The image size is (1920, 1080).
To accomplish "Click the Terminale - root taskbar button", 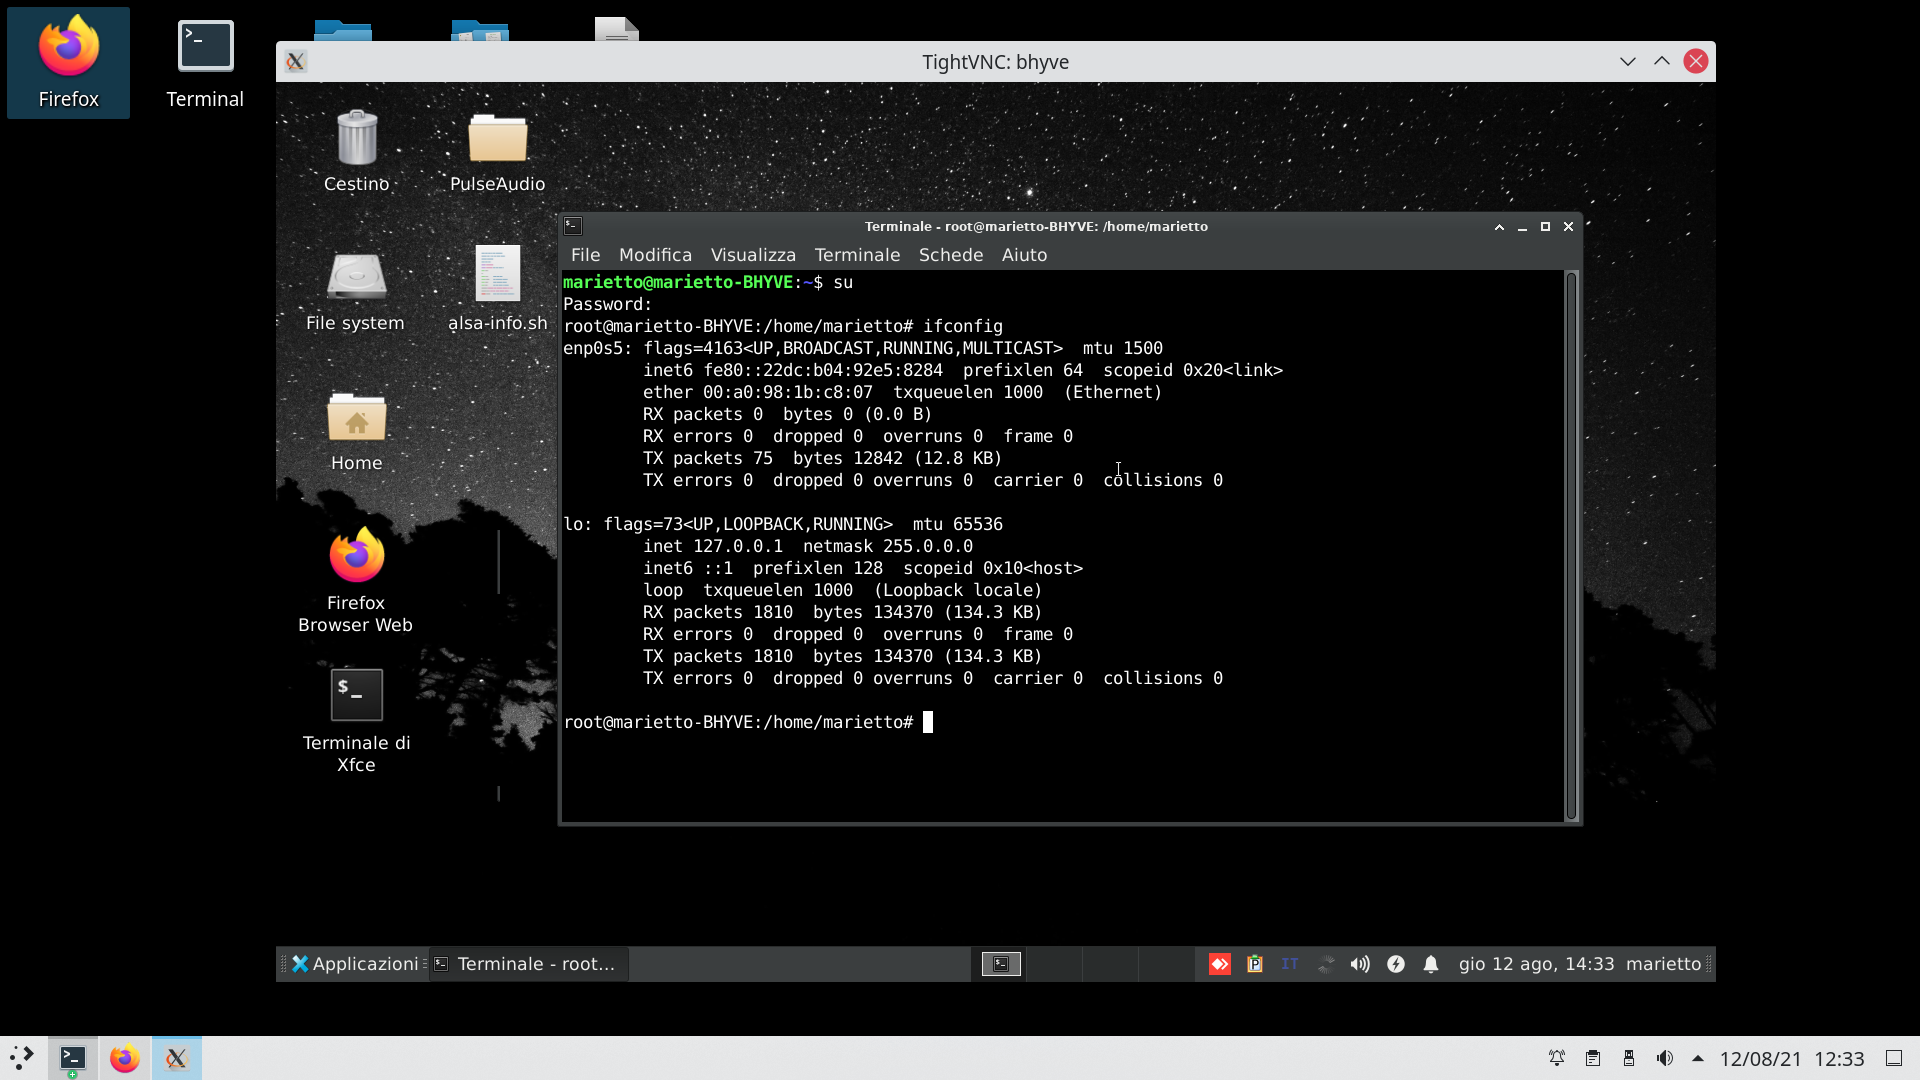I will (x=528, y=964).
